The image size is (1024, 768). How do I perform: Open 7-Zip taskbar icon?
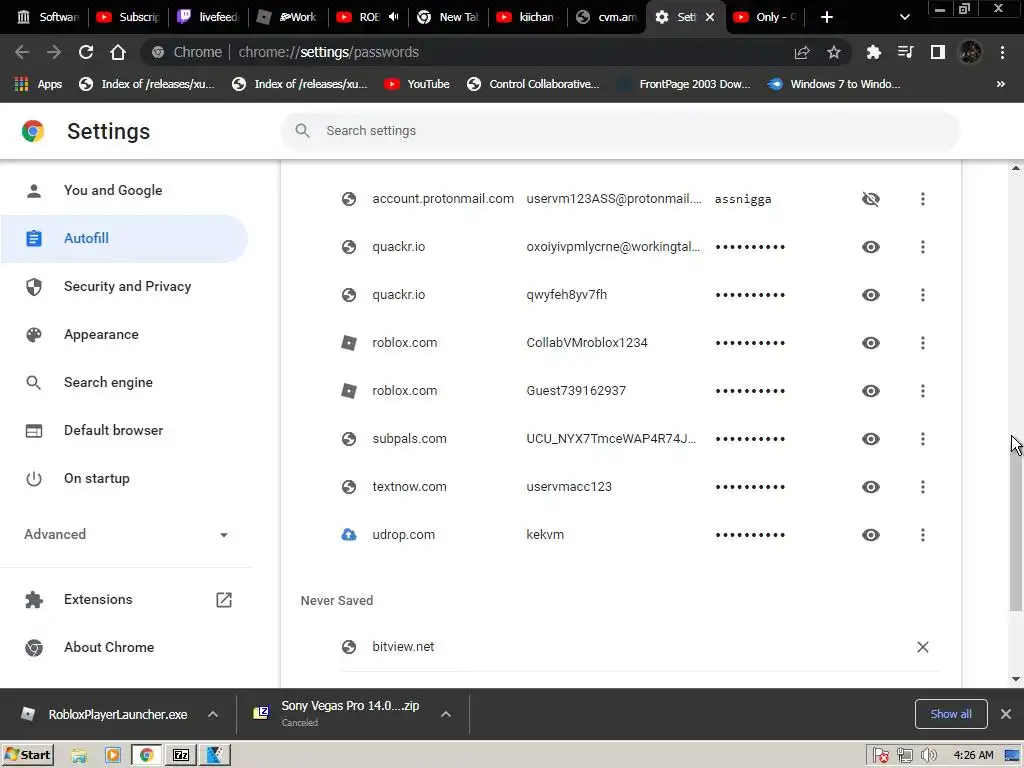pos(181,755)
